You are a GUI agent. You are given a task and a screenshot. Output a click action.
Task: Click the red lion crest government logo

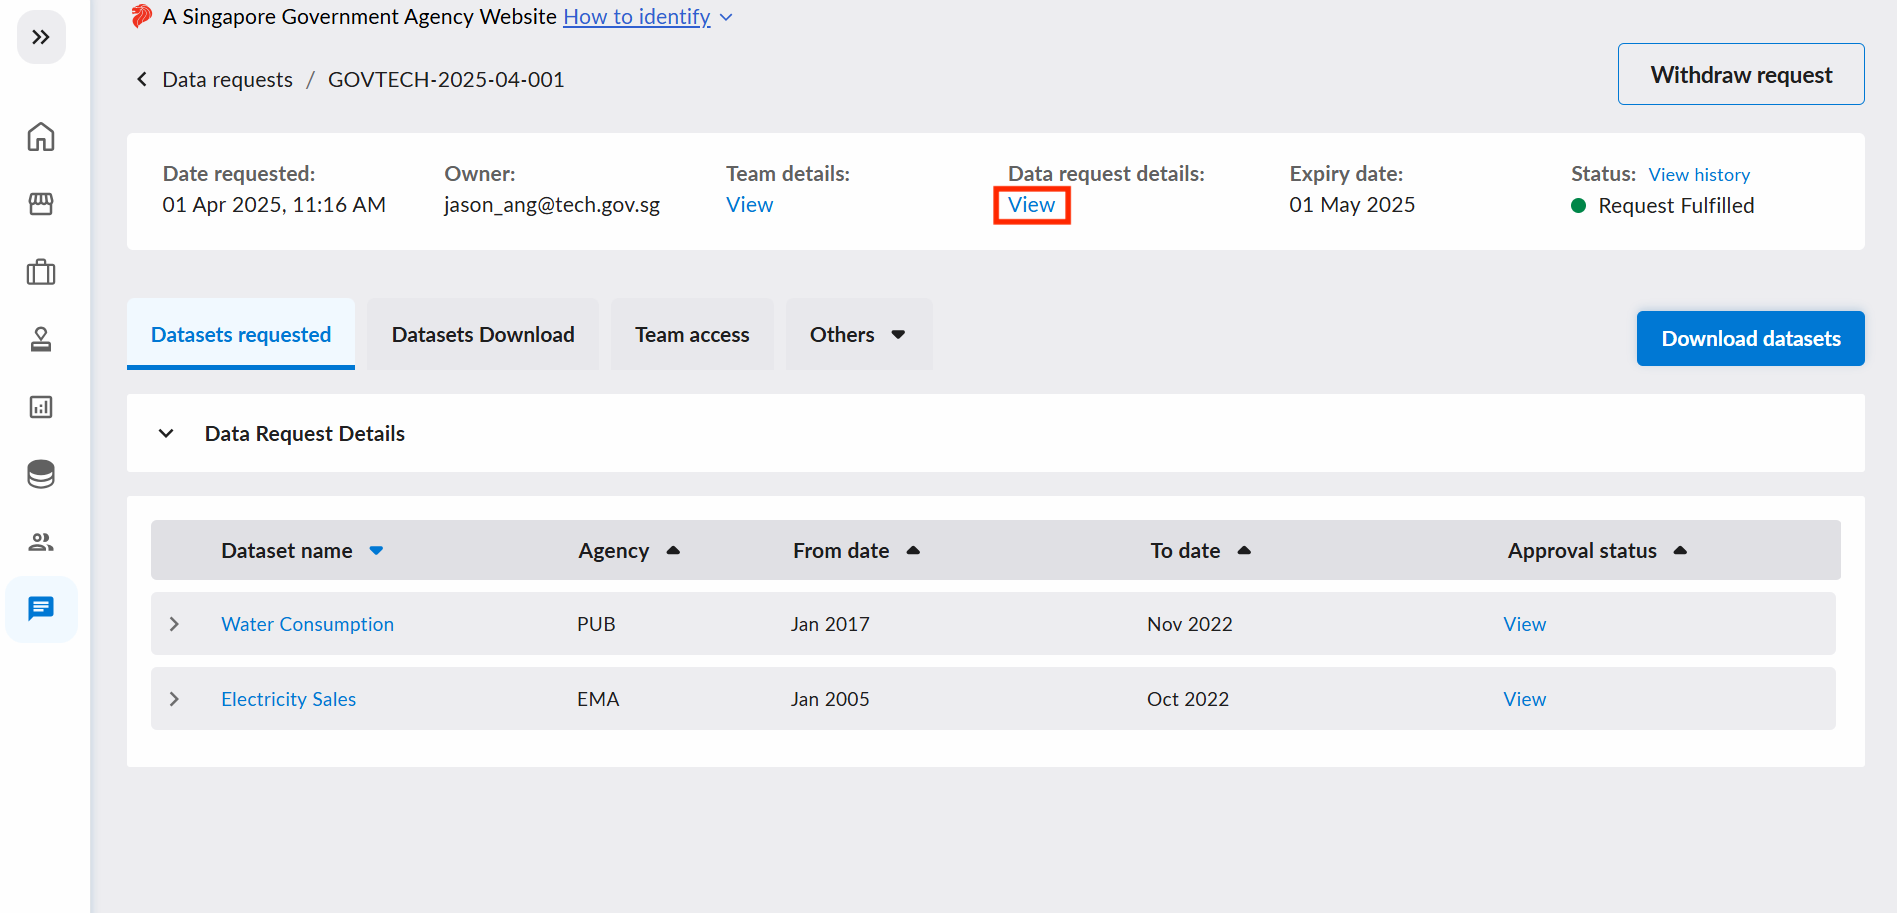(142, 16)
